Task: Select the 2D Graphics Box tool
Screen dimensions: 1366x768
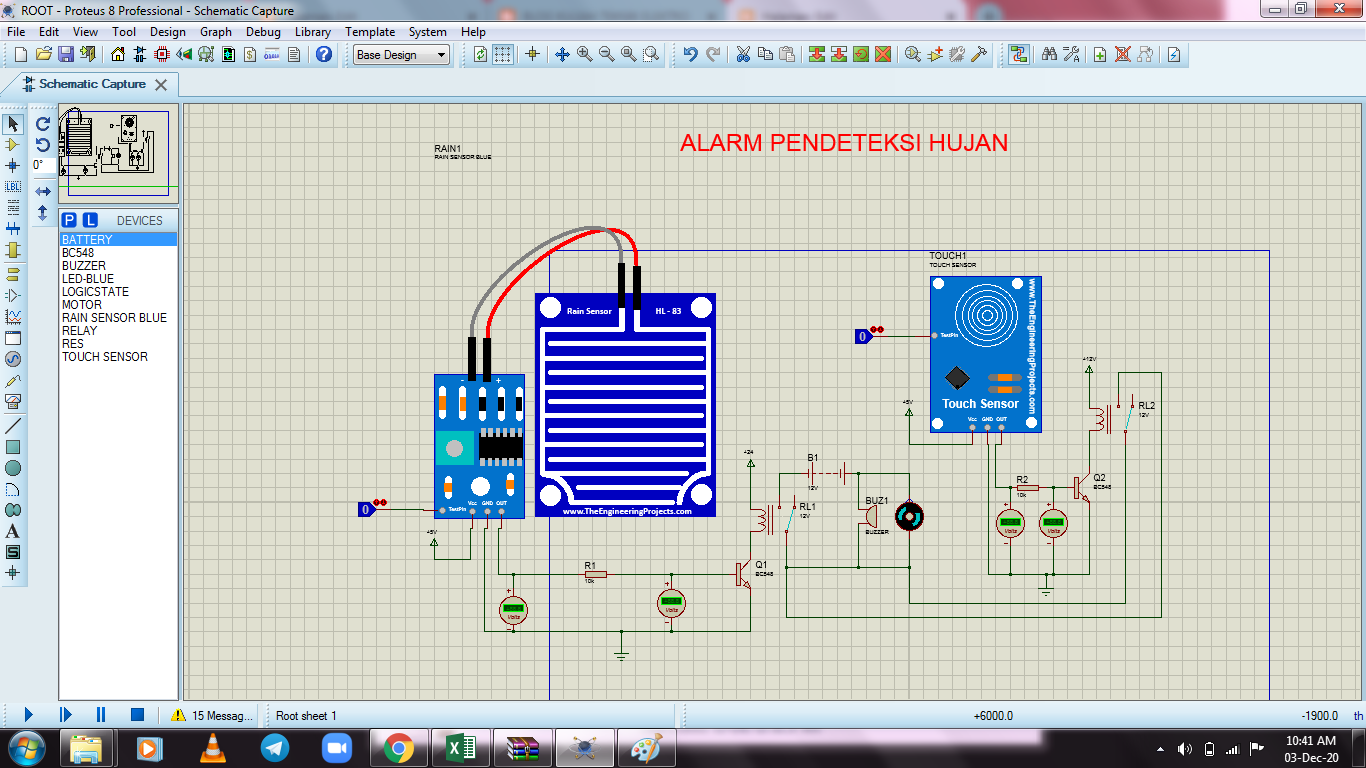Action: pos(13,447)
